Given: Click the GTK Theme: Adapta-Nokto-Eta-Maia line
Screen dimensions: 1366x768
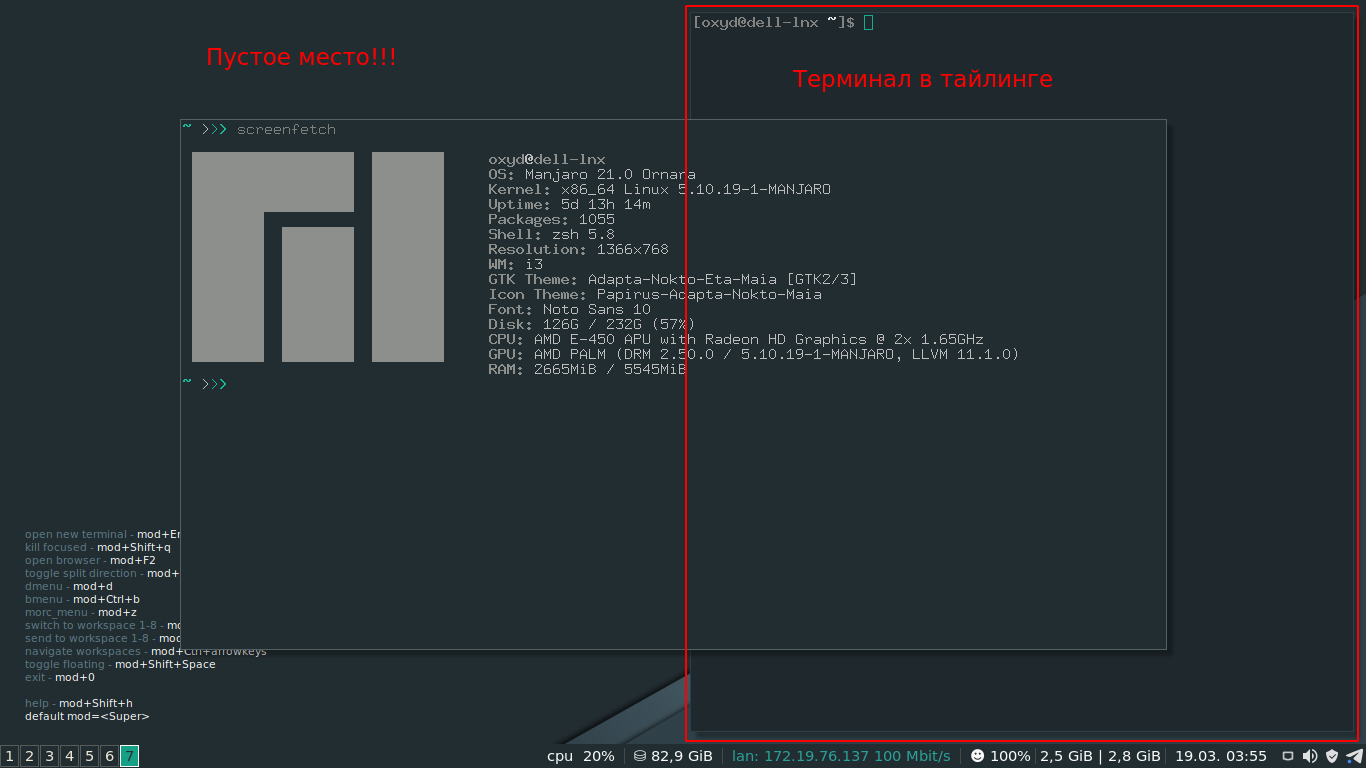Looking at the screenshot, I should (x=673, y=280).
